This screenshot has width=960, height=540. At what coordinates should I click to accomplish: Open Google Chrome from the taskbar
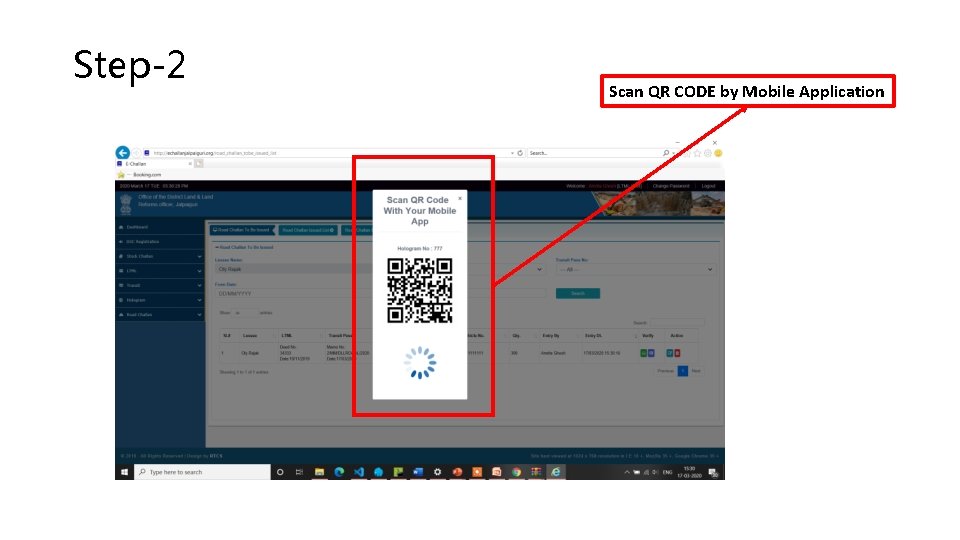pyautogui.click(x=516, y=472)
